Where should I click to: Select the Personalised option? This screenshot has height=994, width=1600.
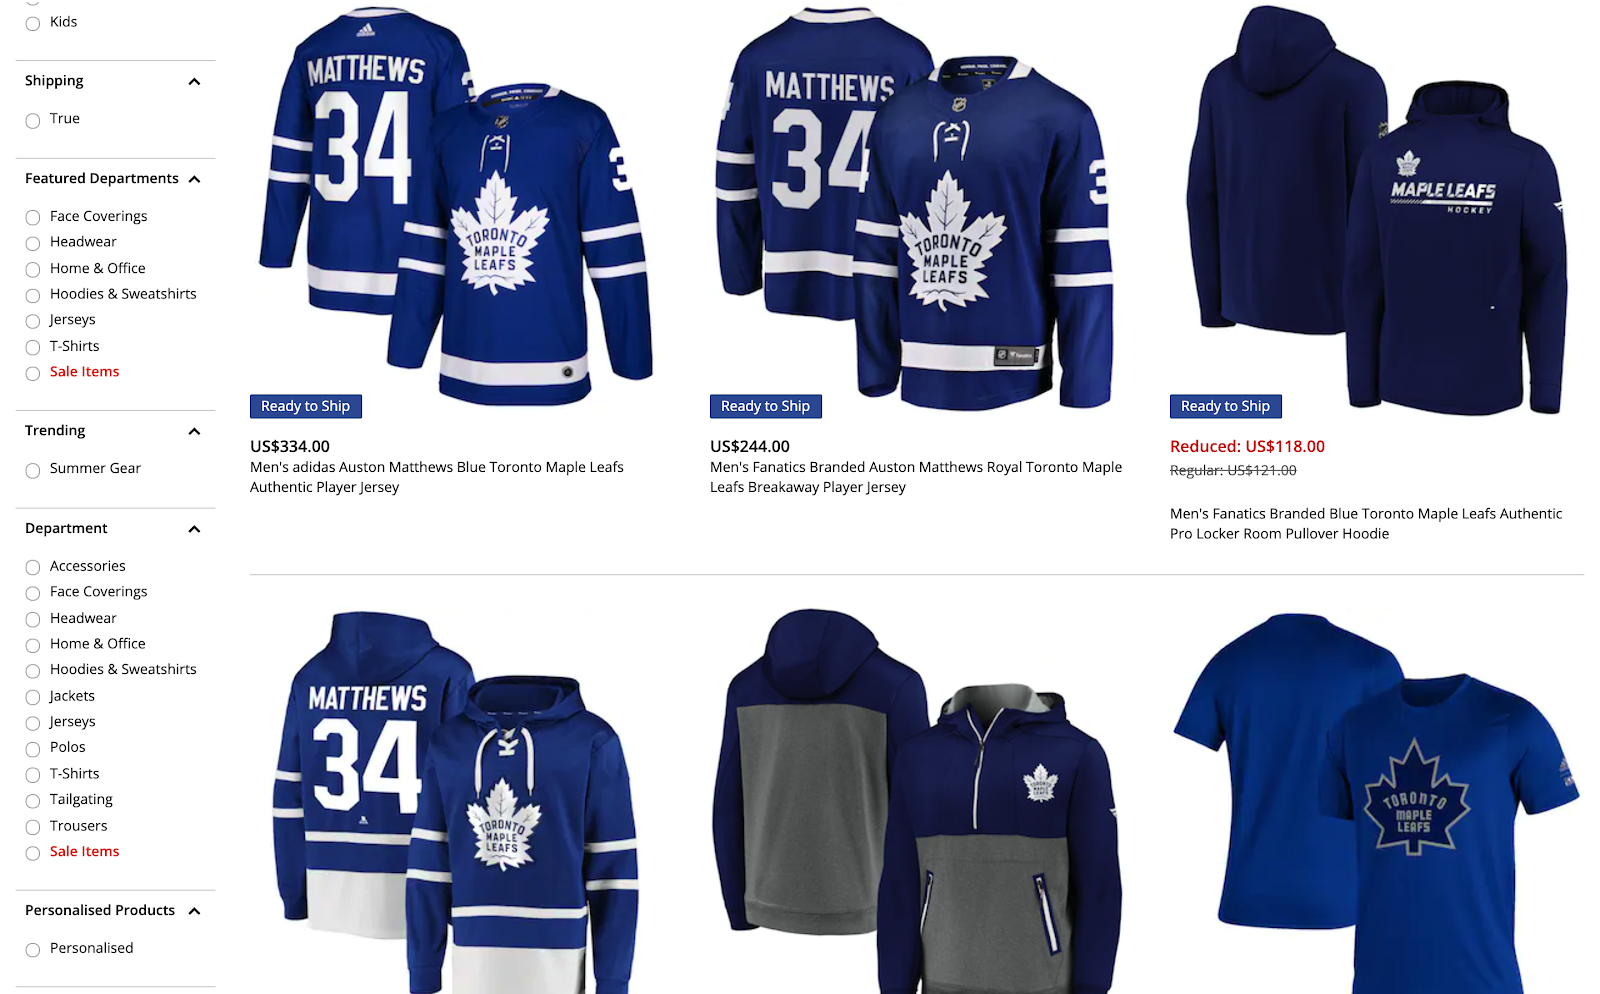click(x=33, y=950)
